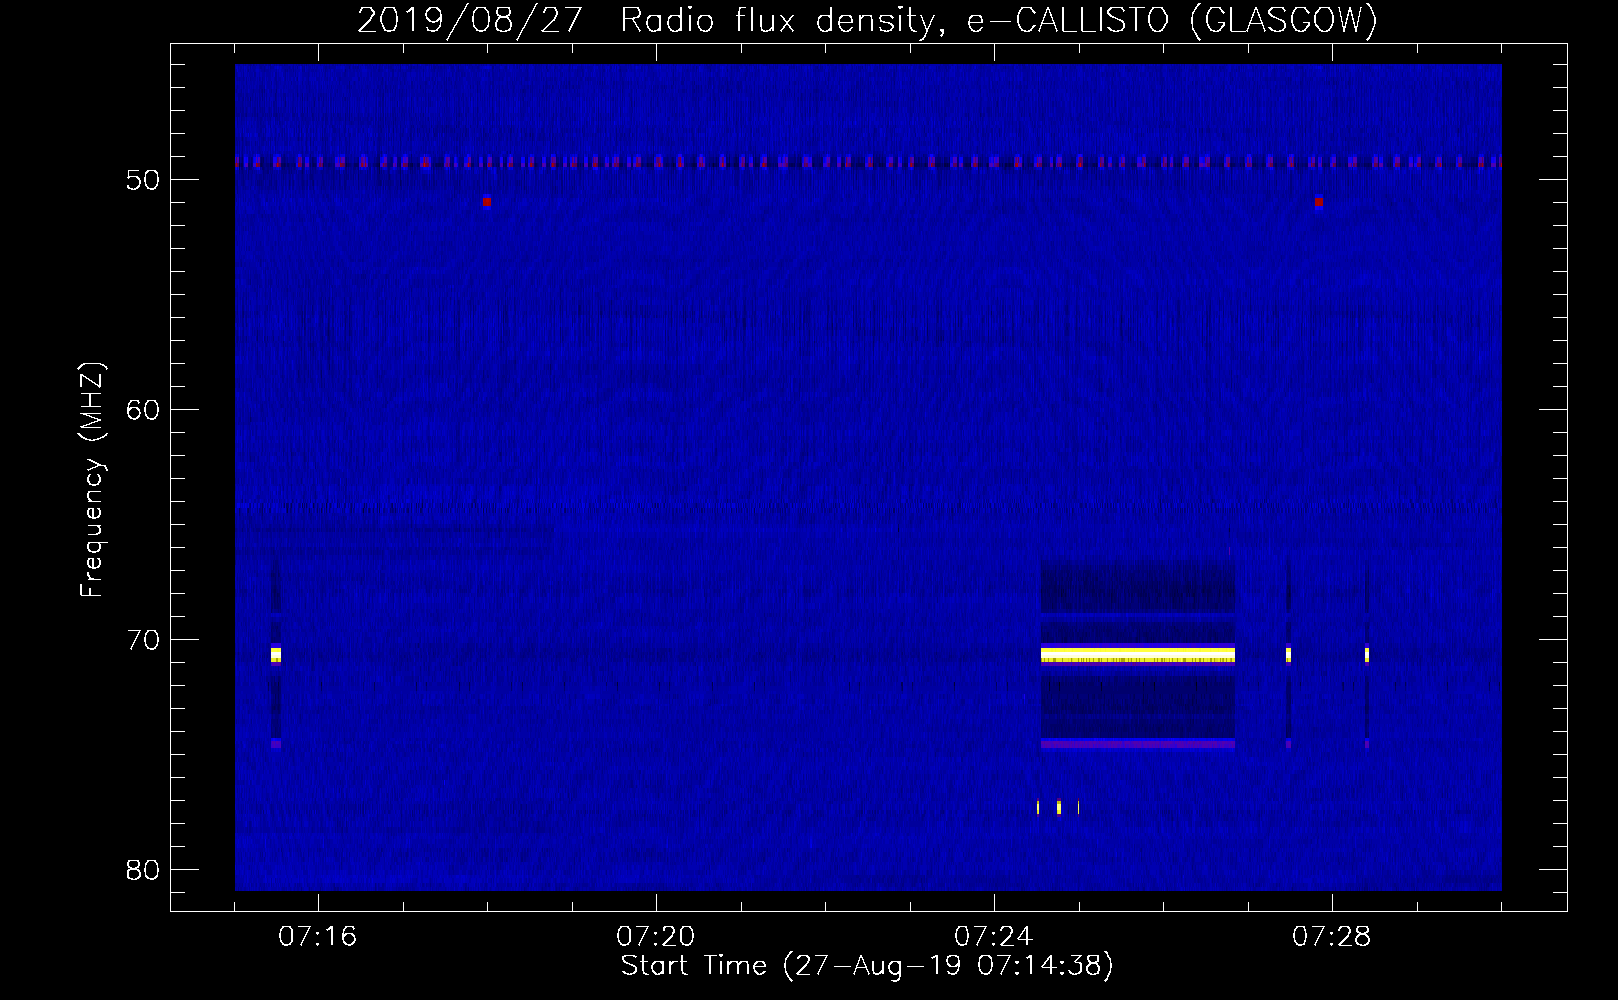Click the long bright yellow burst near 70 MHz
Viewport: 1618px width, 1000px height.
(x=1138, y=655)
